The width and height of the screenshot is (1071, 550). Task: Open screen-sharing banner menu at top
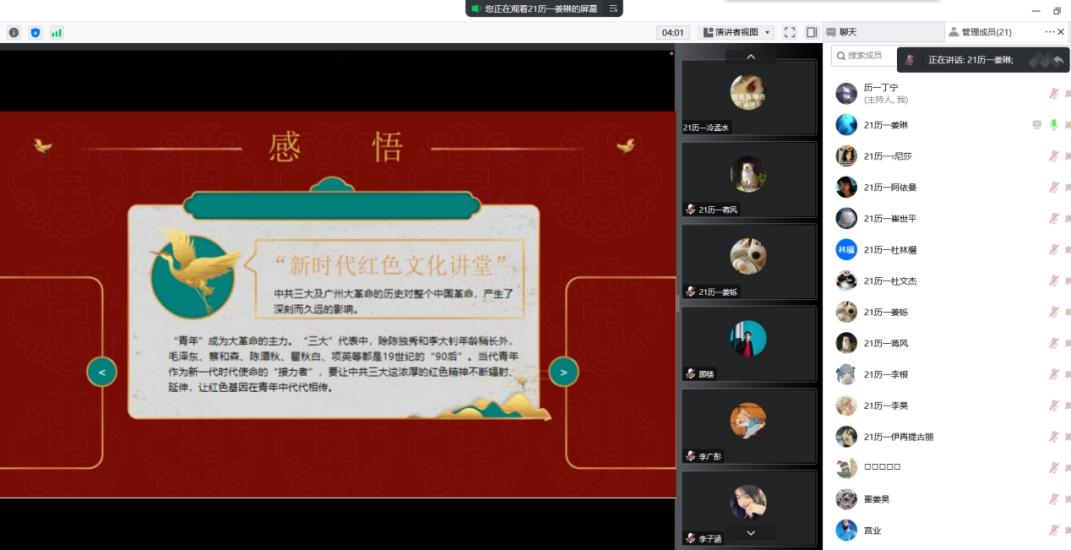click(x=613, y=8)
